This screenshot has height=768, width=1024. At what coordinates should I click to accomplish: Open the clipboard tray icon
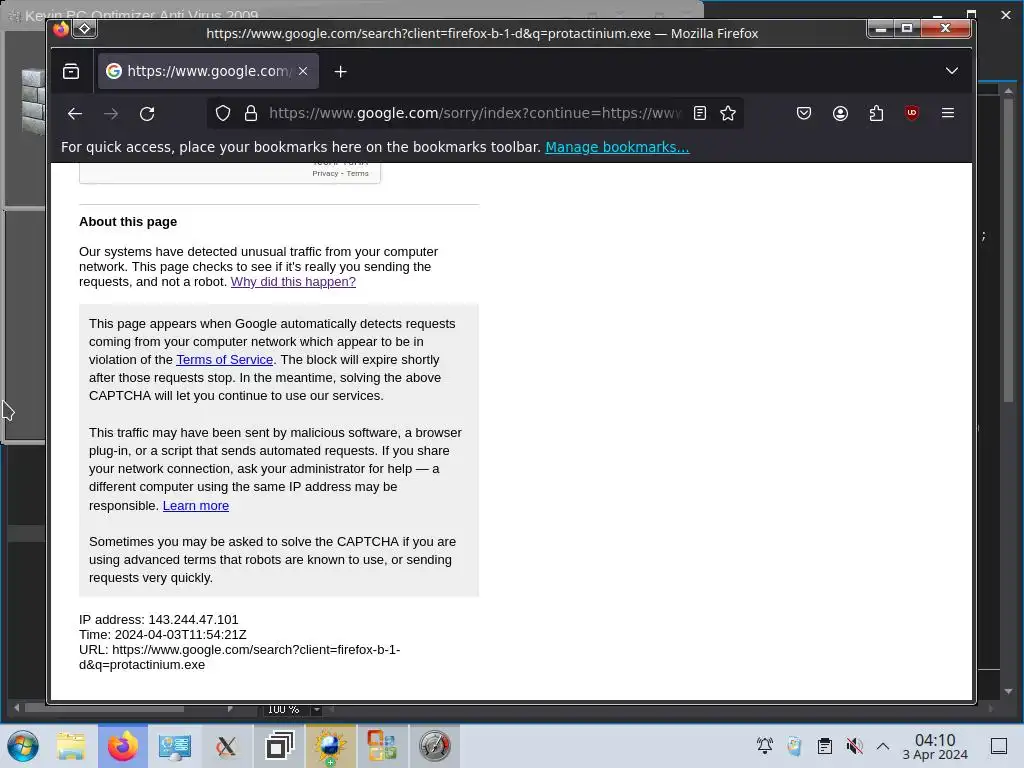click(x=825, y=745)
